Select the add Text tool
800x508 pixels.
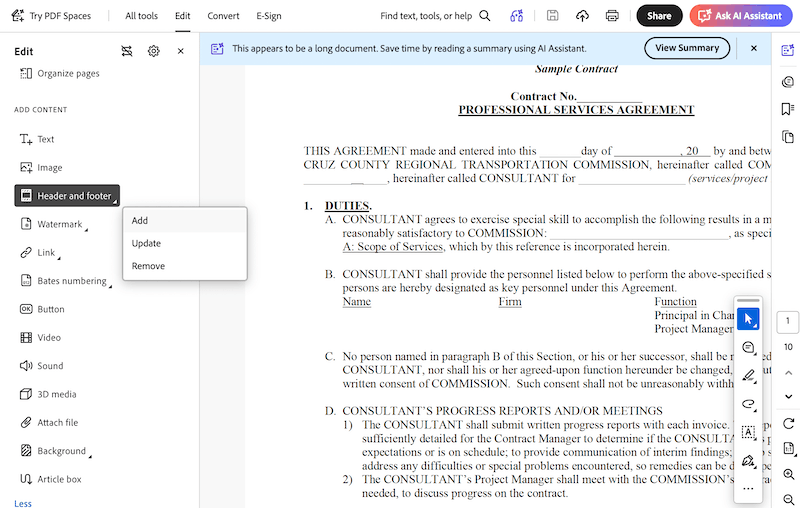pyautogui.click(x=37, y=139)
